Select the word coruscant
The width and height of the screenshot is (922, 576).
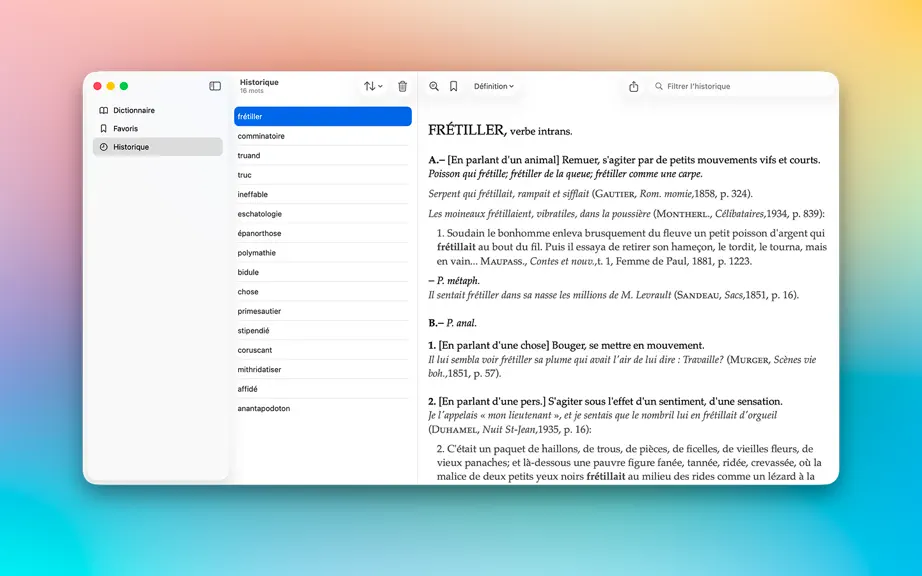(x=323, y=349)
